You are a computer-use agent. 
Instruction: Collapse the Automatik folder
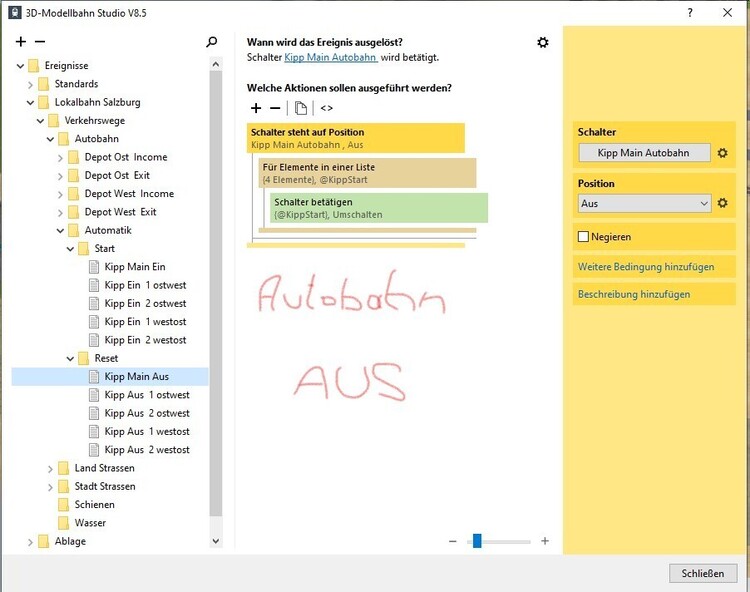tap(60, 230)
